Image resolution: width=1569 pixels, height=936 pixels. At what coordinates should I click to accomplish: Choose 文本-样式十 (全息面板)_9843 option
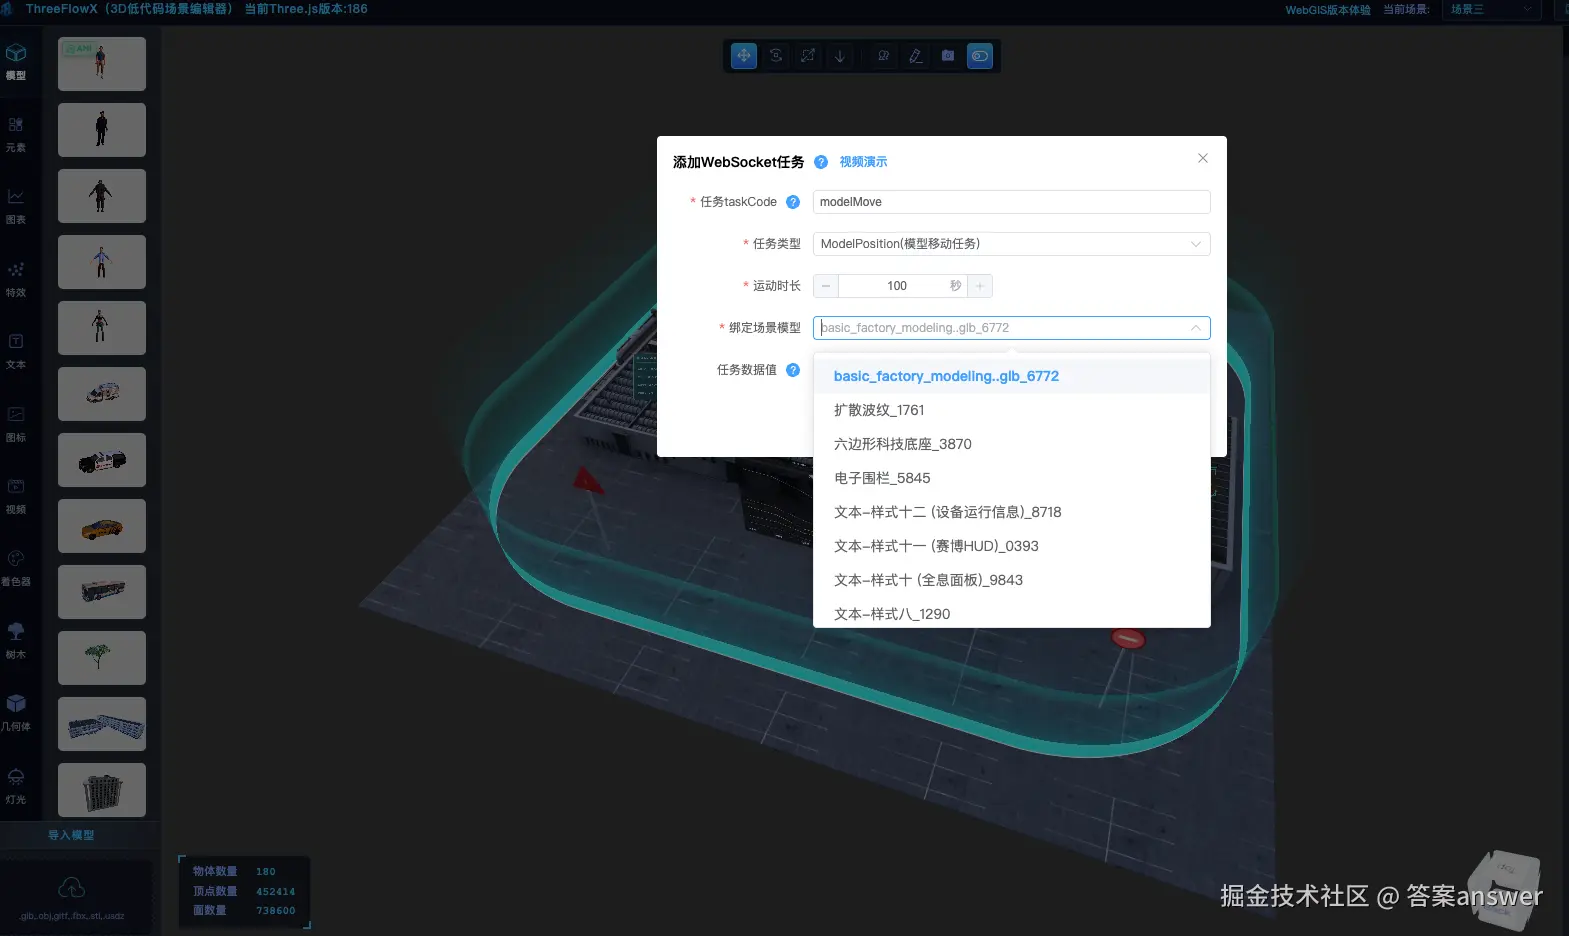coord(1012,580)
